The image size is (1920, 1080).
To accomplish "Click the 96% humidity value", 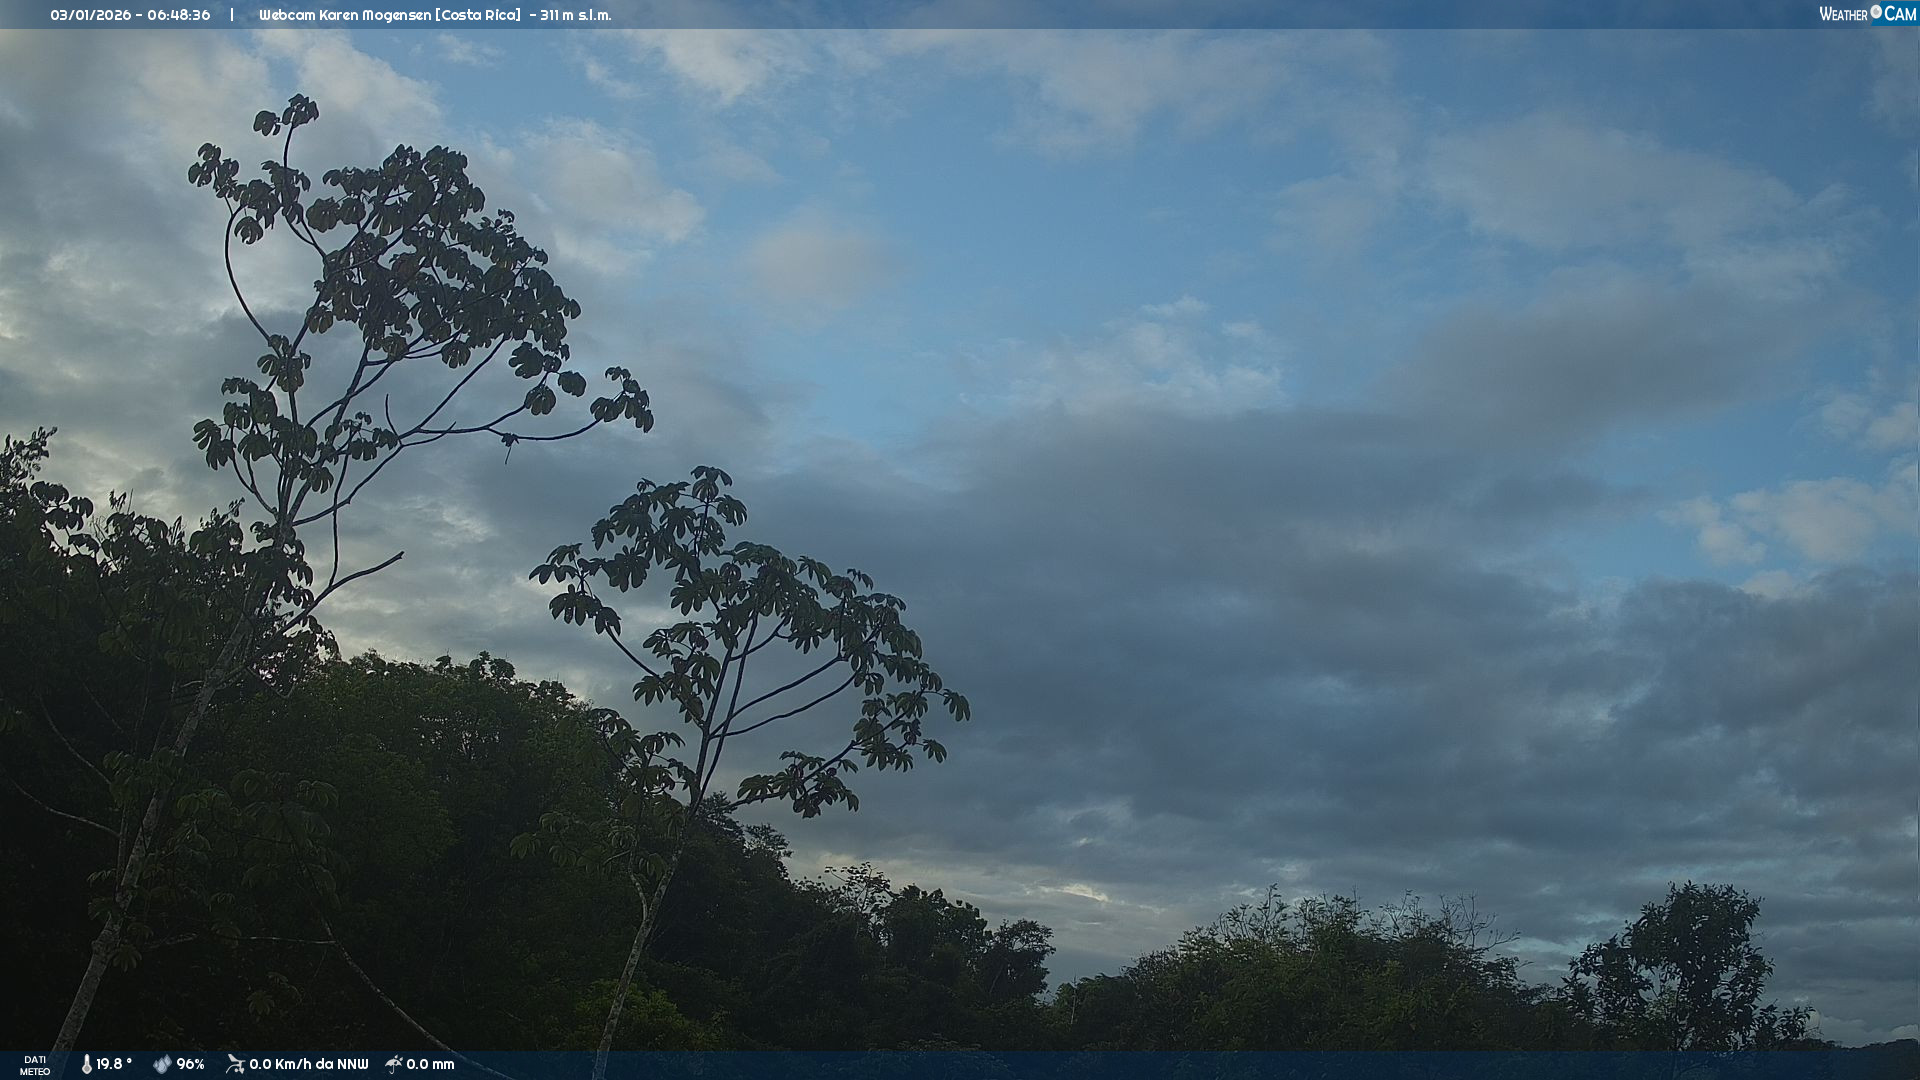I will 190,1064.
